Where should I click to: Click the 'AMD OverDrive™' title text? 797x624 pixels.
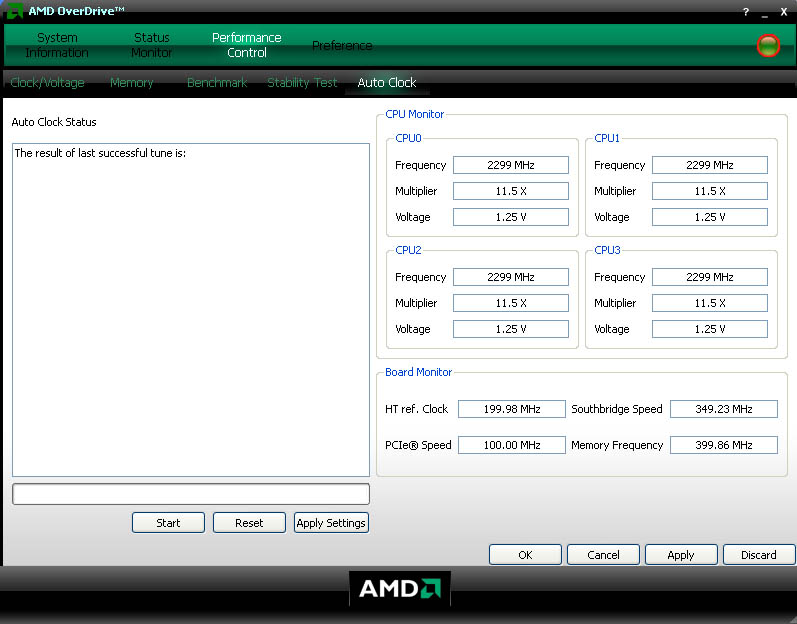point(76,11)
